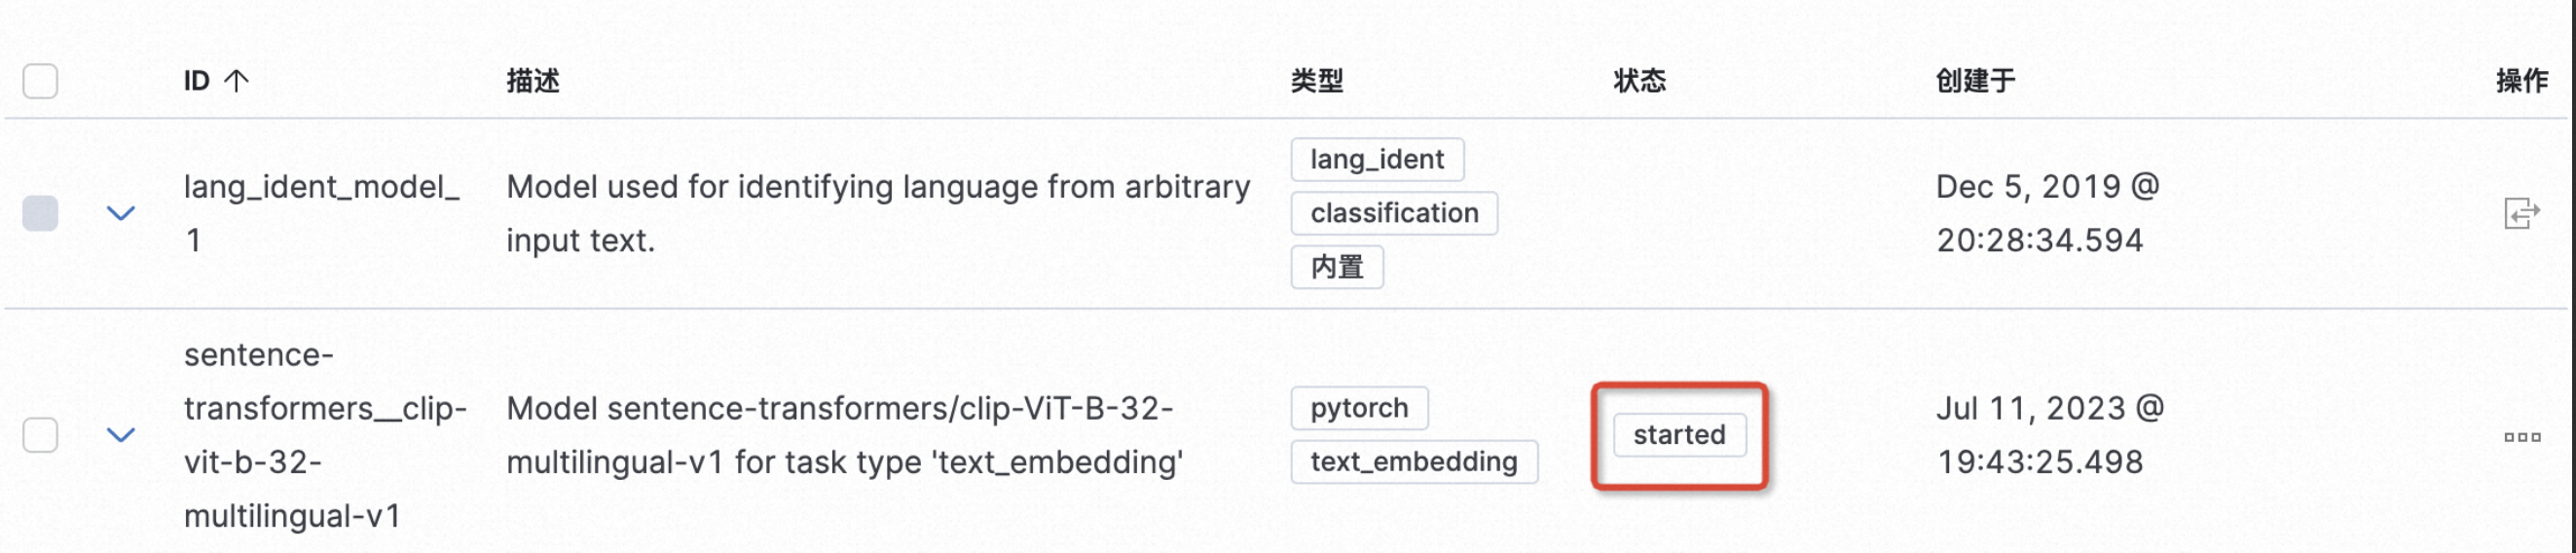2576x553 pixels.
Task: Click the started status badge
Action: pyautogui.click(x=1680, y=435)
